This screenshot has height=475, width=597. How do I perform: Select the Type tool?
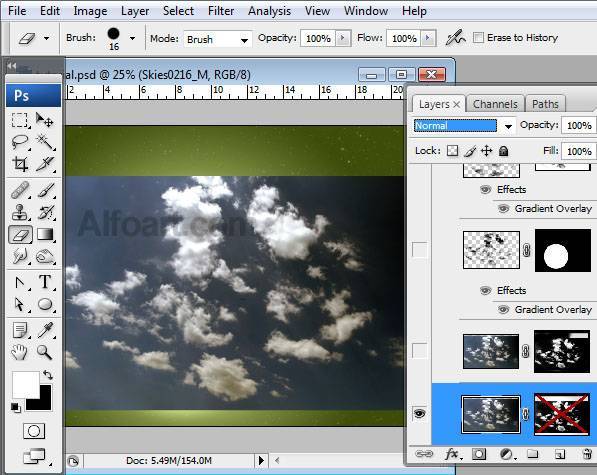click(x=45, y=282)
